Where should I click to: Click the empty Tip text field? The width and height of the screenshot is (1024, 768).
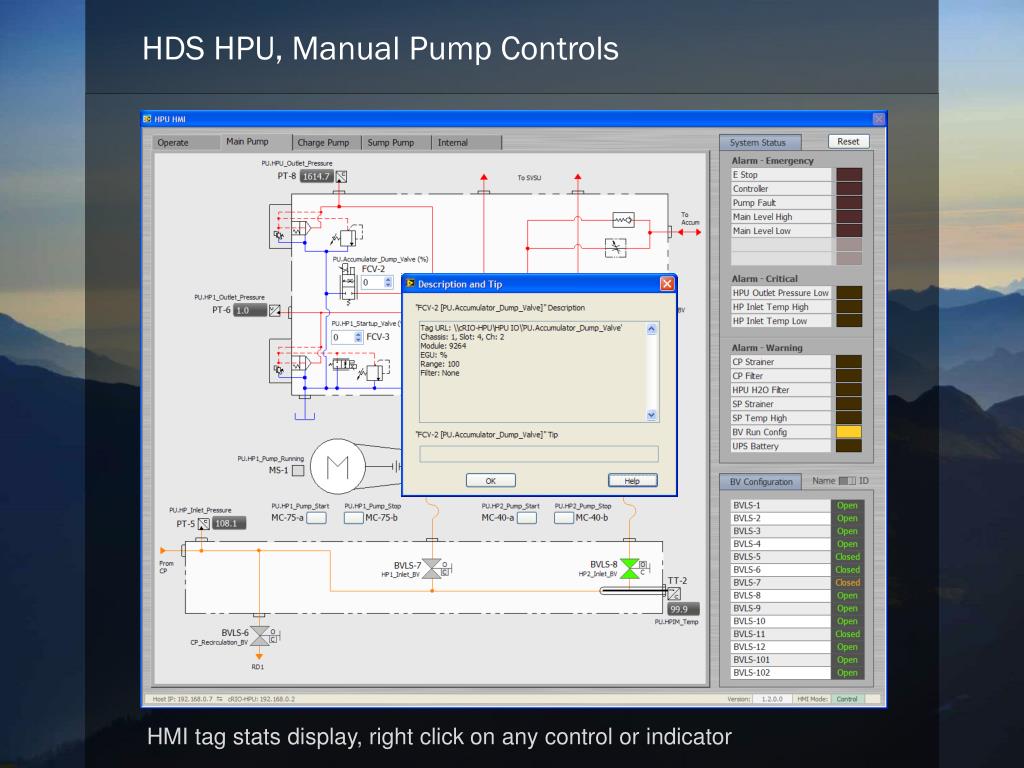(539, 454)
